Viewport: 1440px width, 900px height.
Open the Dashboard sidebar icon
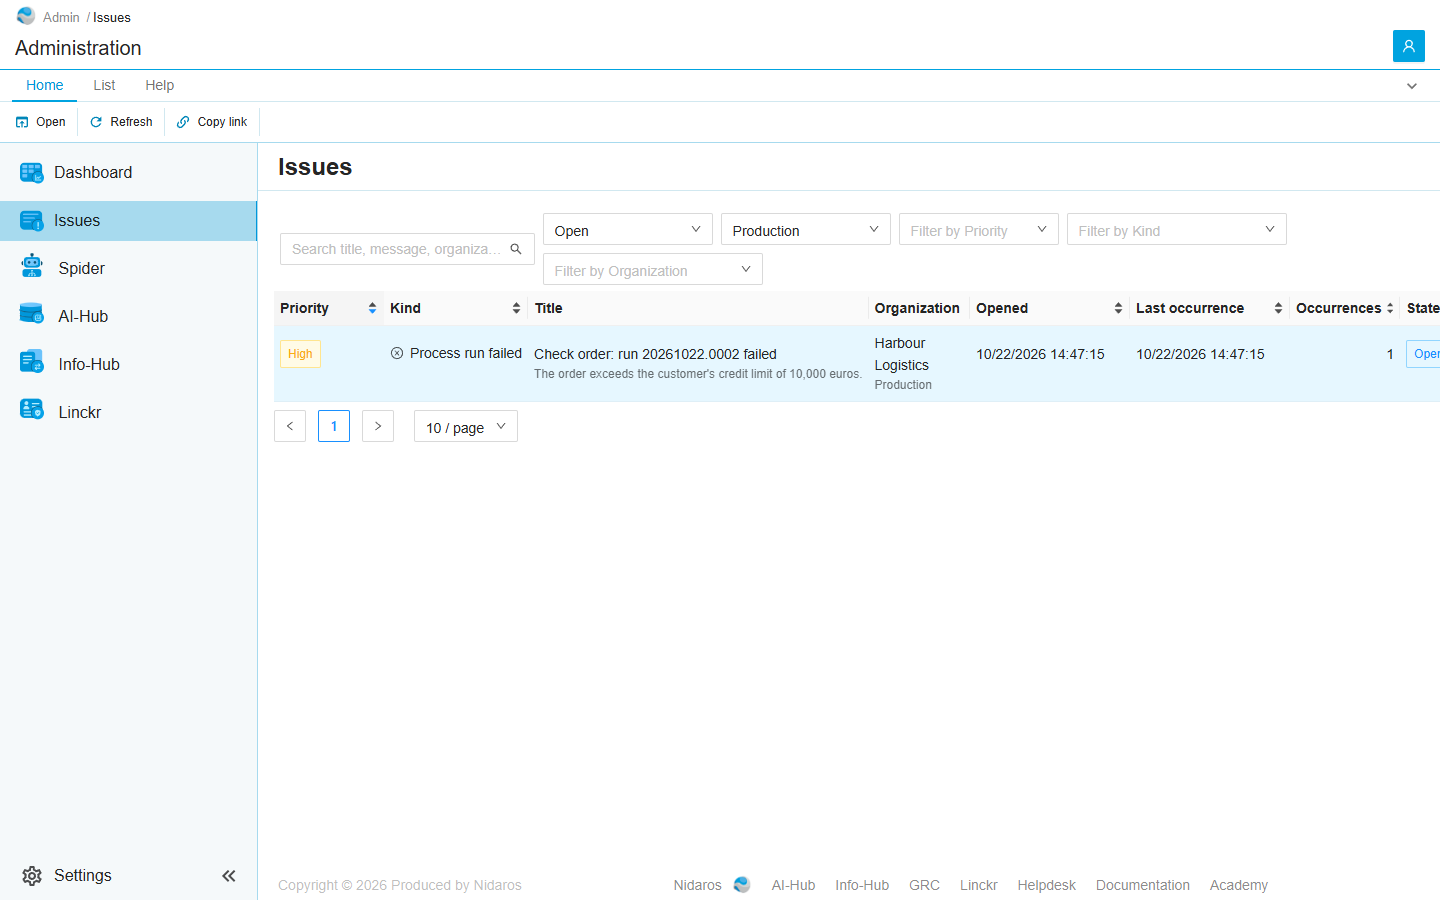click(x=31, y=173)
